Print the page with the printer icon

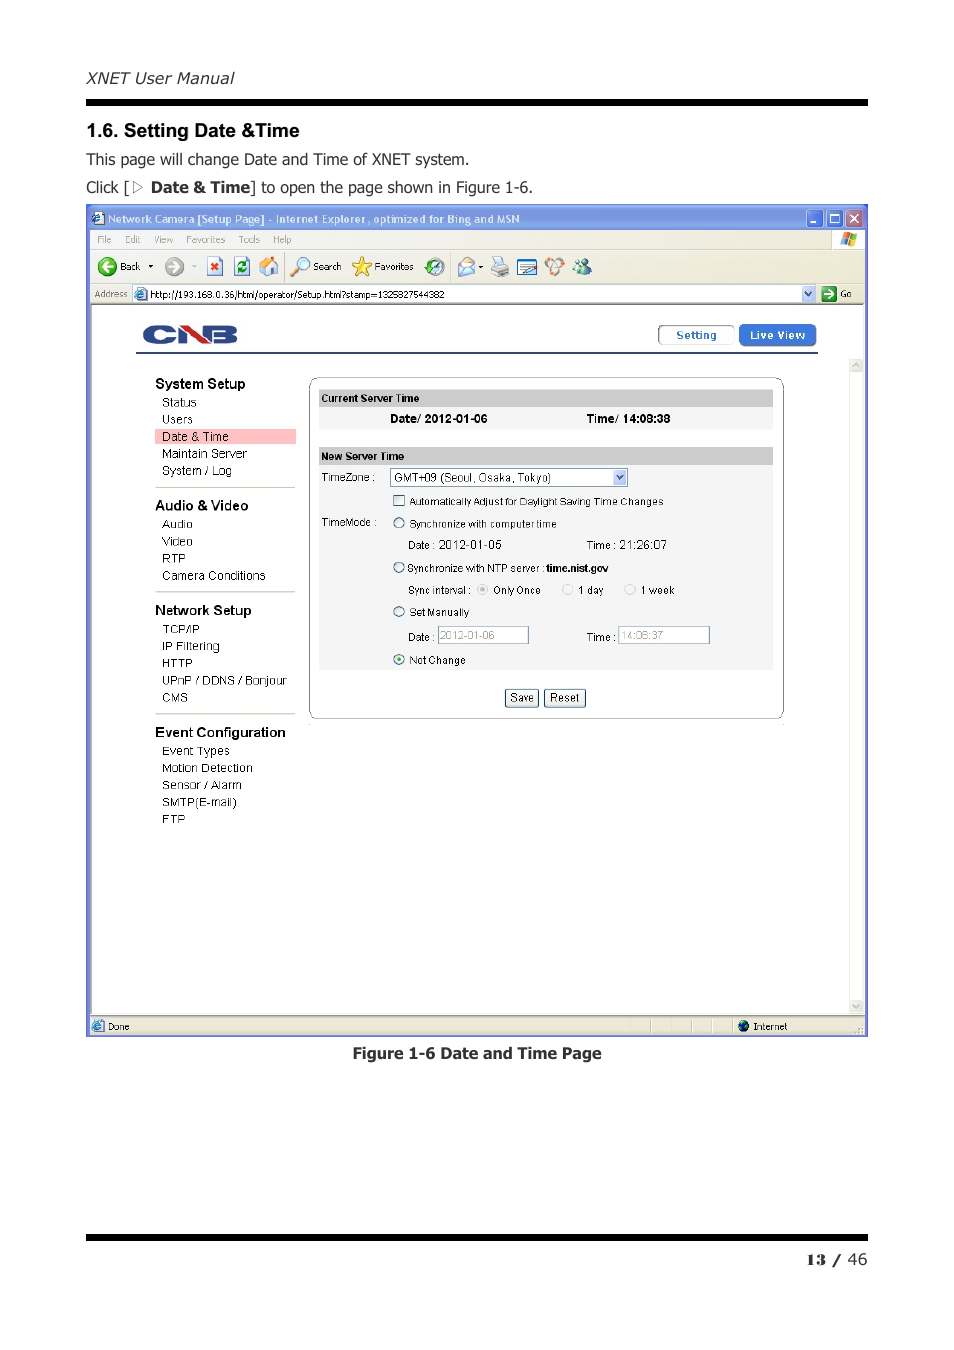click(x=500, y=266)
